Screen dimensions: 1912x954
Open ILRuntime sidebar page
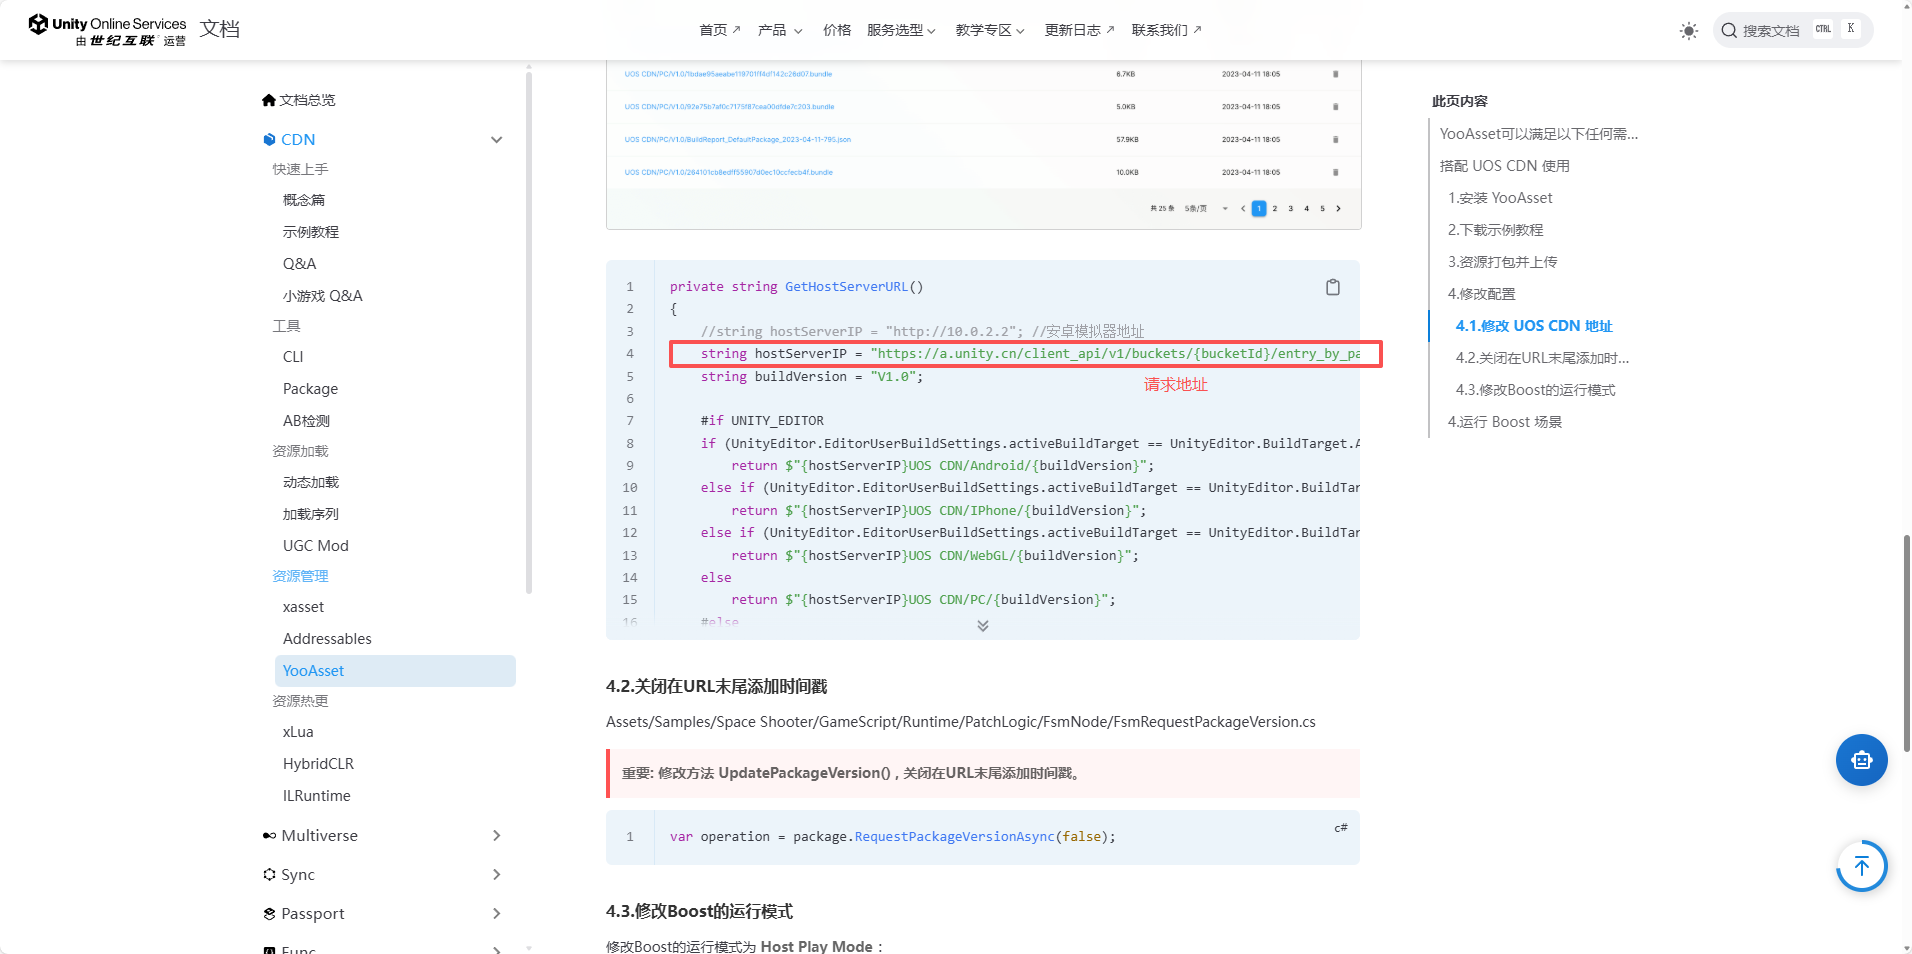tap(316, 796)
